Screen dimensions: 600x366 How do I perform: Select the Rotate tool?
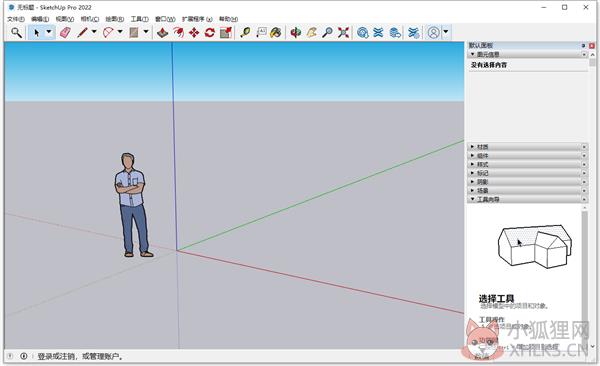coord(209,33)
